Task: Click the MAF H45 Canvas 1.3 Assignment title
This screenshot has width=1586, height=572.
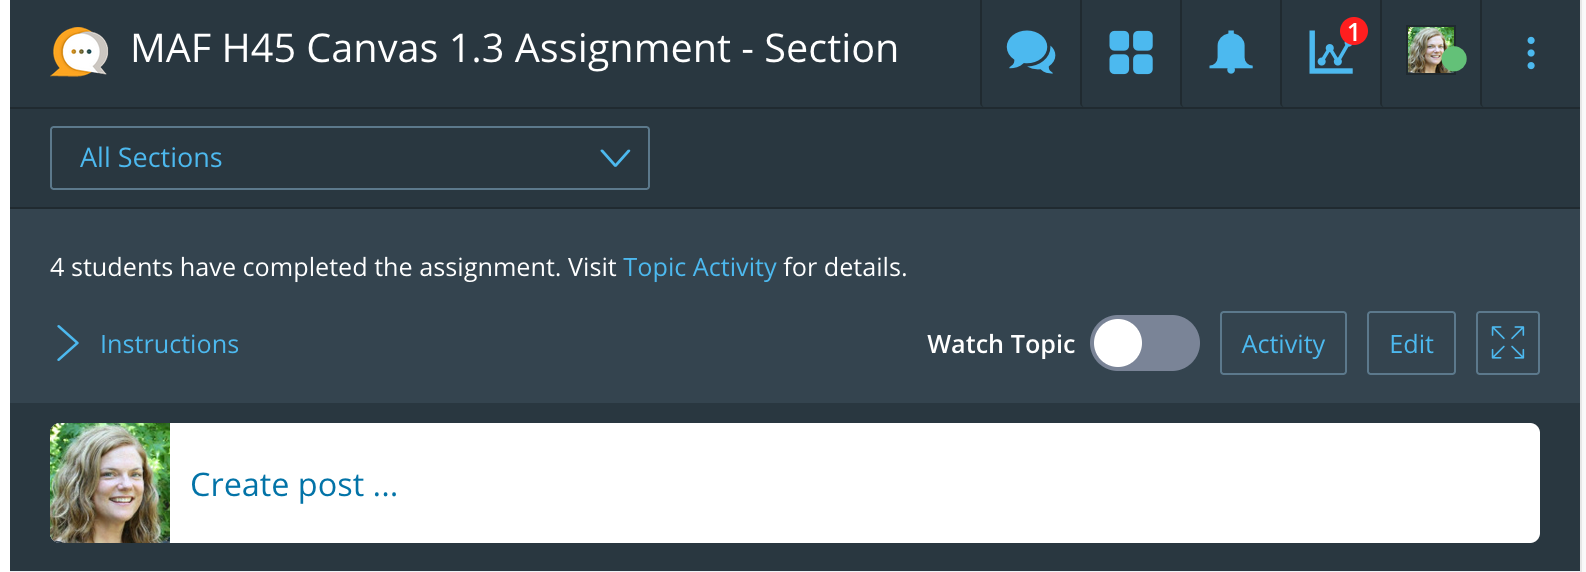Action: point(515,49)
